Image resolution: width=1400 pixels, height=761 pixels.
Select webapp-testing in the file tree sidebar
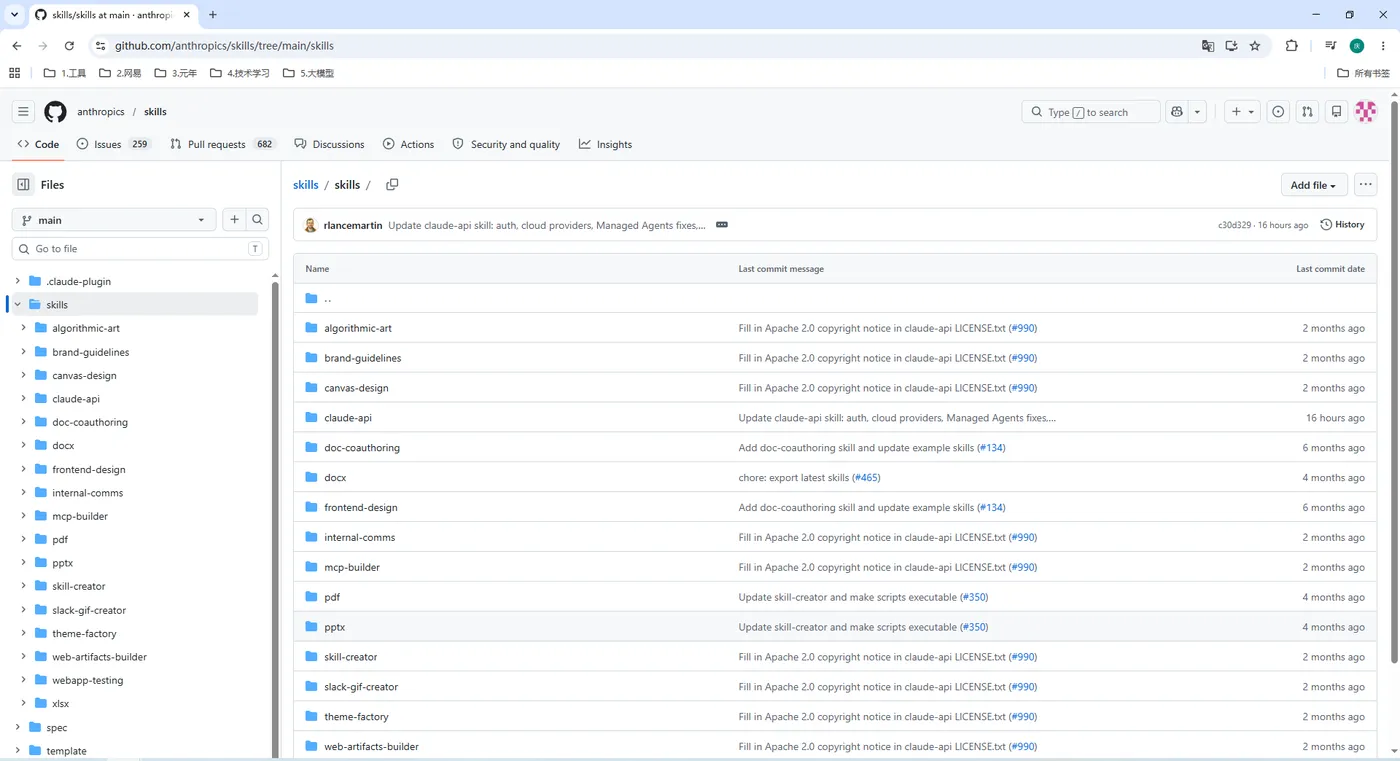coord(88,680)
